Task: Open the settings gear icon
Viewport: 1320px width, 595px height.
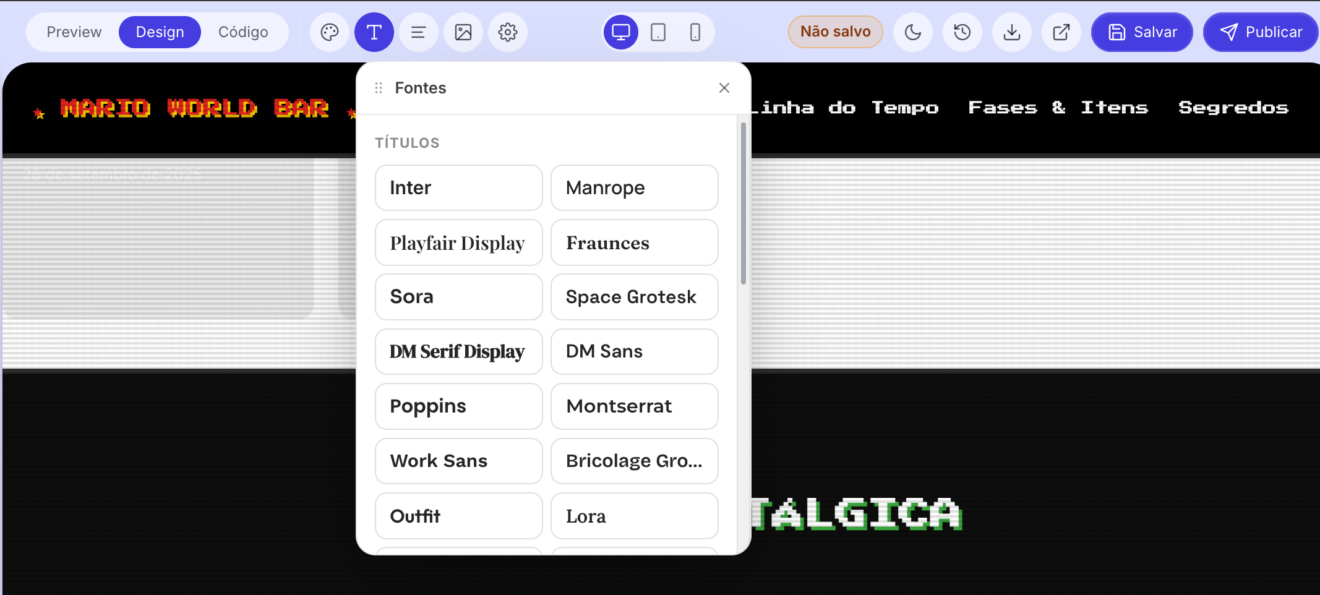Action: point(508,32)
